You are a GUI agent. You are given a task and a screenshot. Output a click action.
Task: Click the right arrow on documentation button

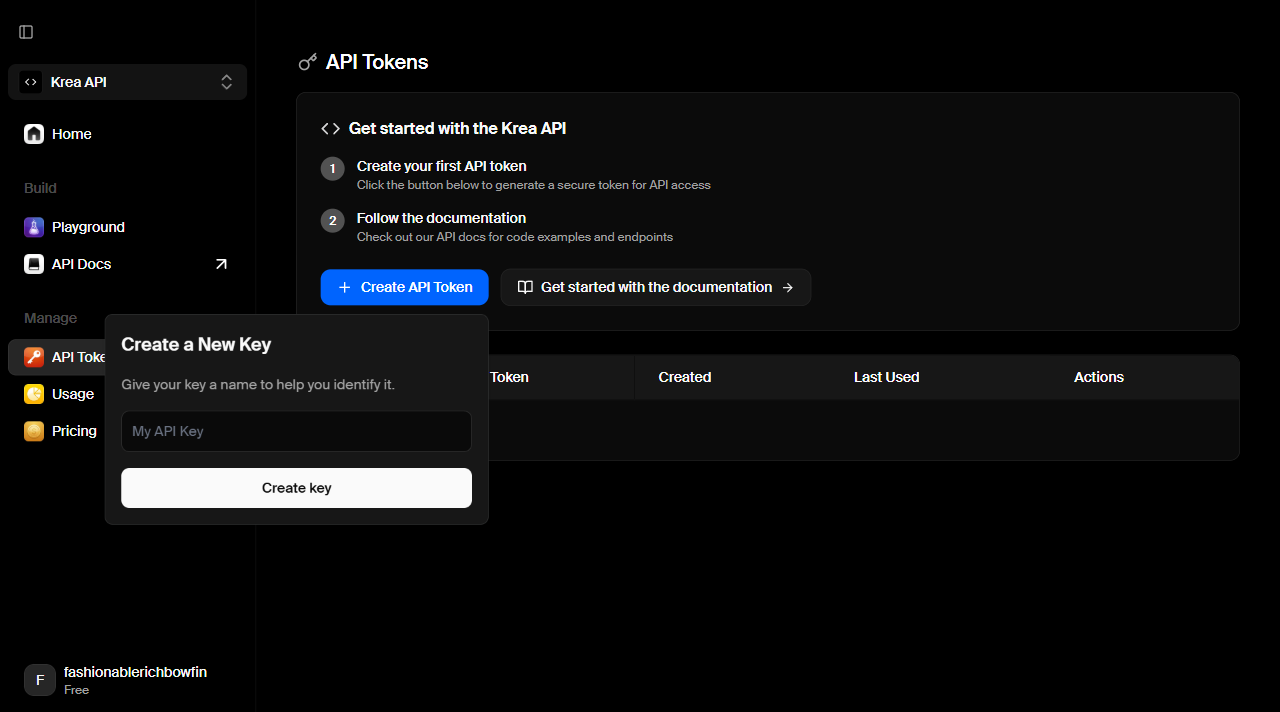[788, 287]
